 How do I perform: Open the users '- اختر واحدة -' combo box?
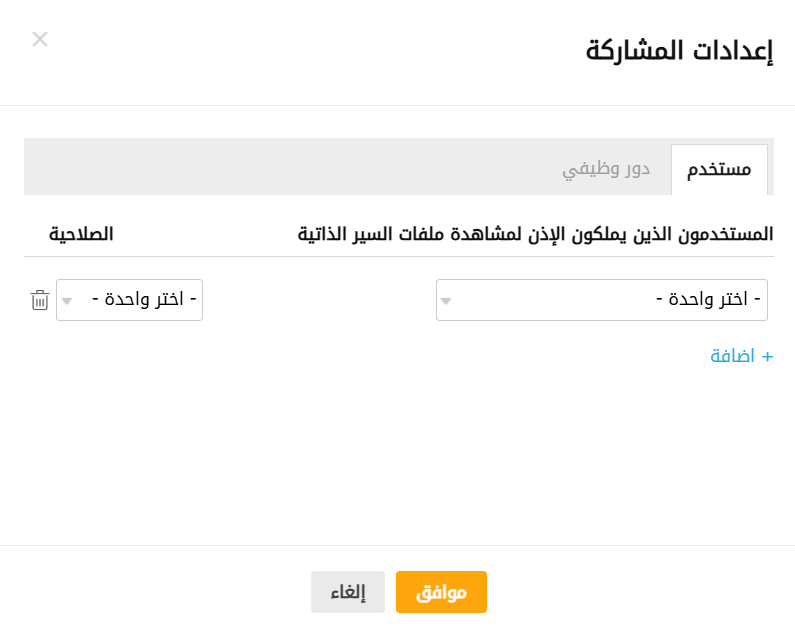pos(601,300)
